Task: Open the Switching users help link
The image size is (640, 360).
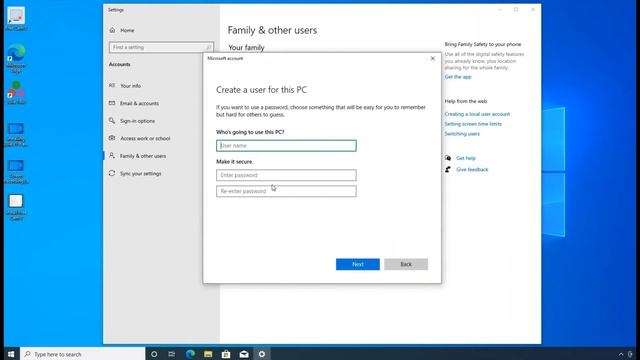Action: 462,133
